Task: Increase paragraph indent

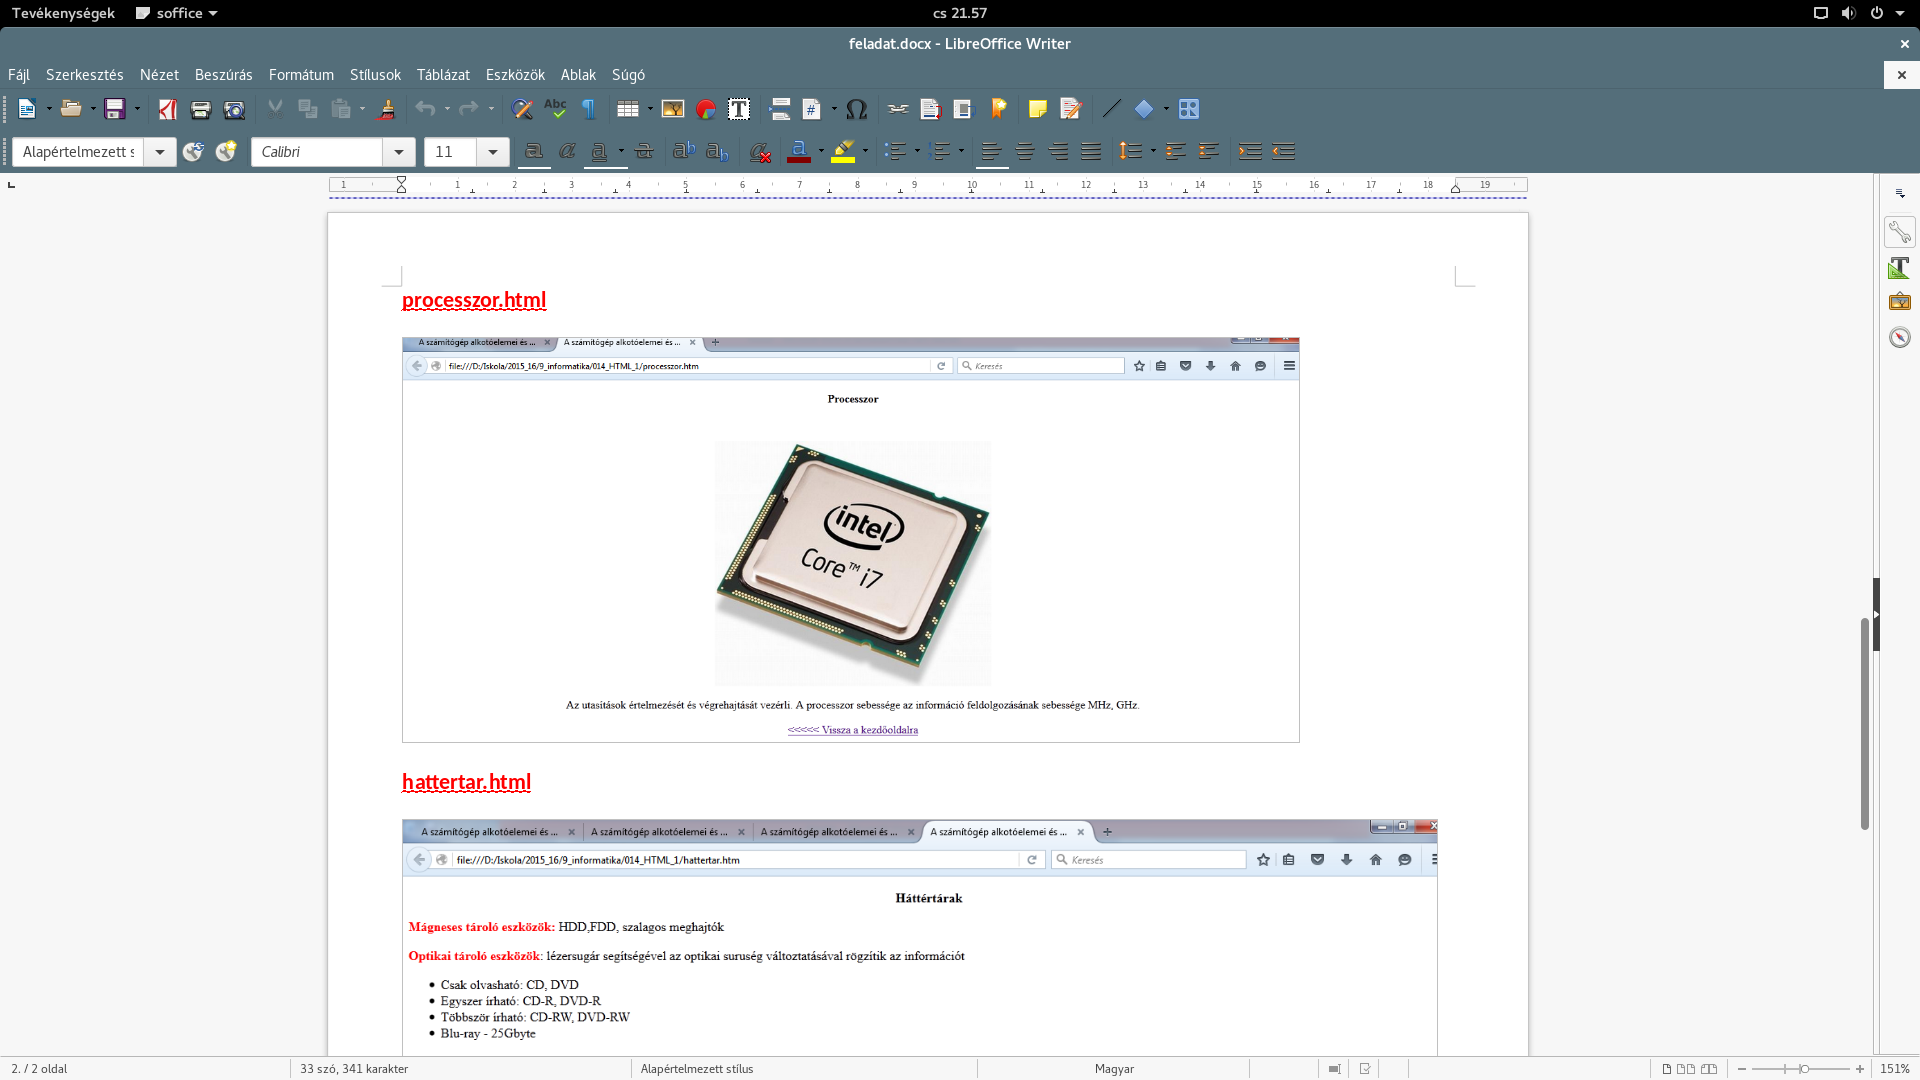Action: [1250, 152]
